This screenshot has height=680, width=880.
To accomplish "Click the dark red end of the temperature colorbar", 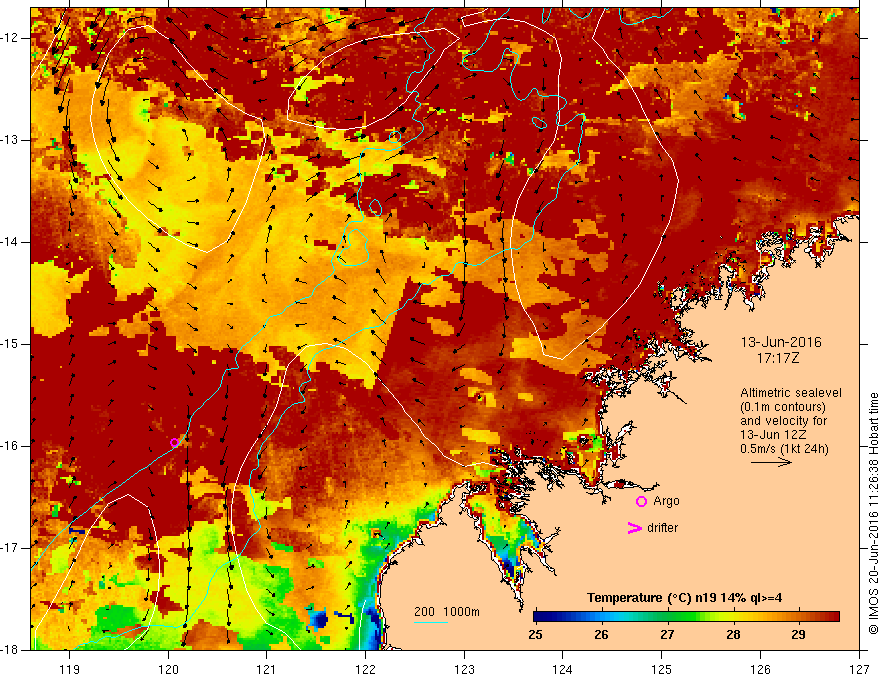I will point(832,617).
